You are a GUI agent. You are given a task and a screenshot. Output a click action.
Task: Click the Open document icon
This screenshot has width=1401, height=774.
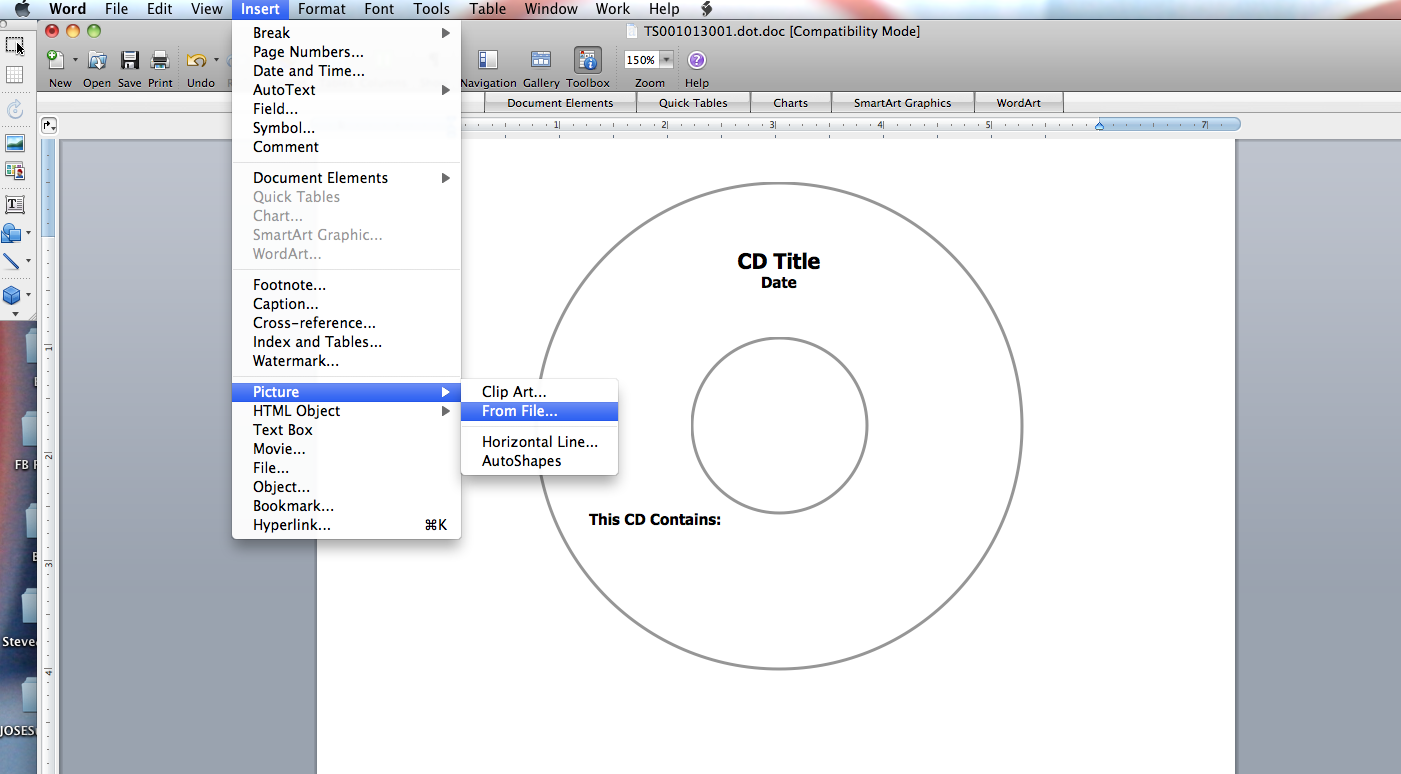point(97,60)
